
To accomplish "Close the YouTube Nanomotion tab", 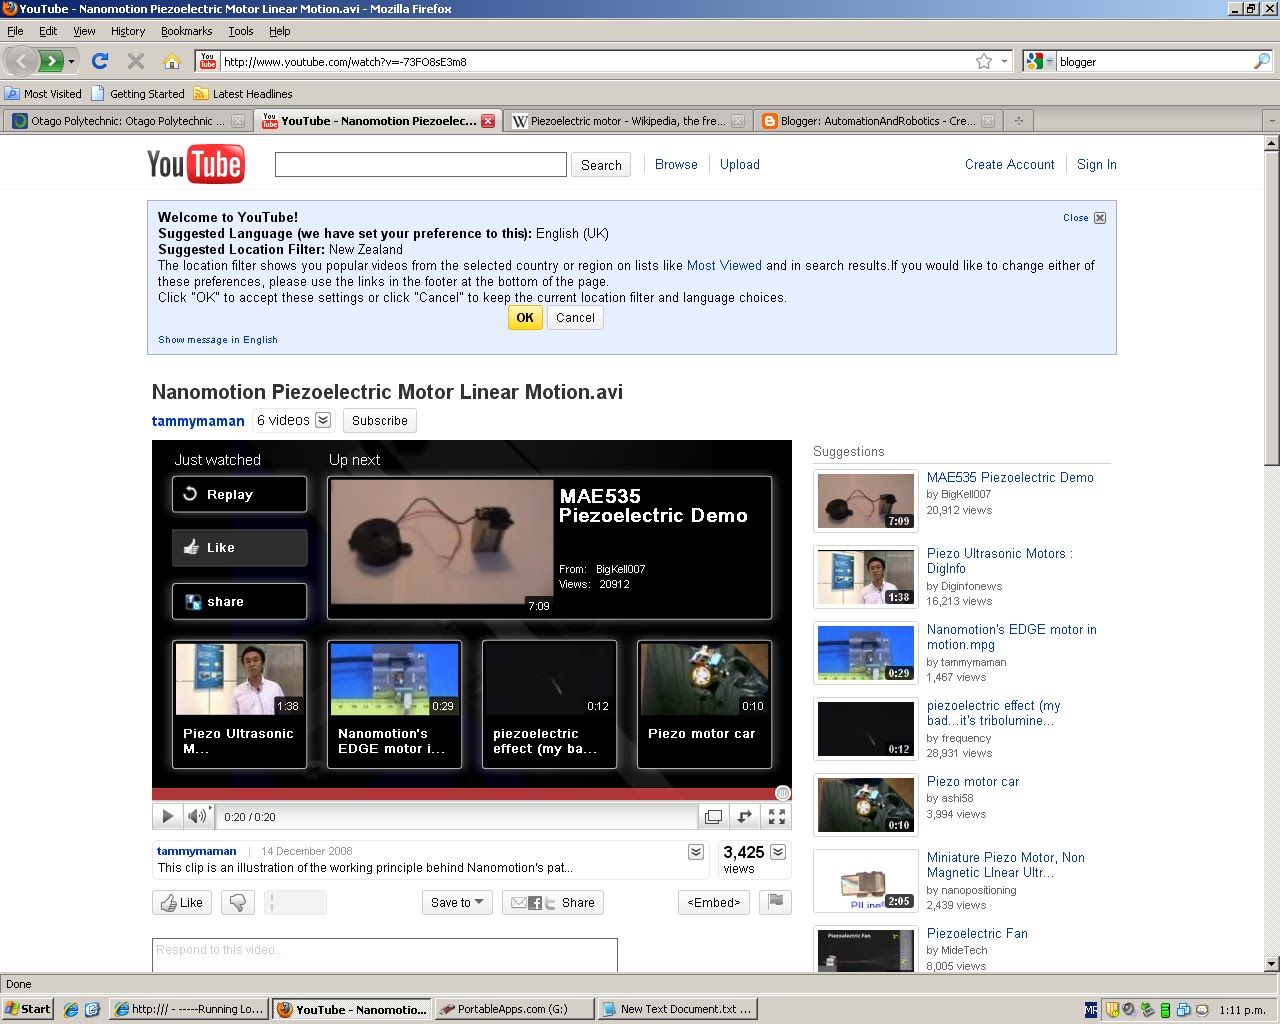I will pyautogui.click(x=488, y=121).
